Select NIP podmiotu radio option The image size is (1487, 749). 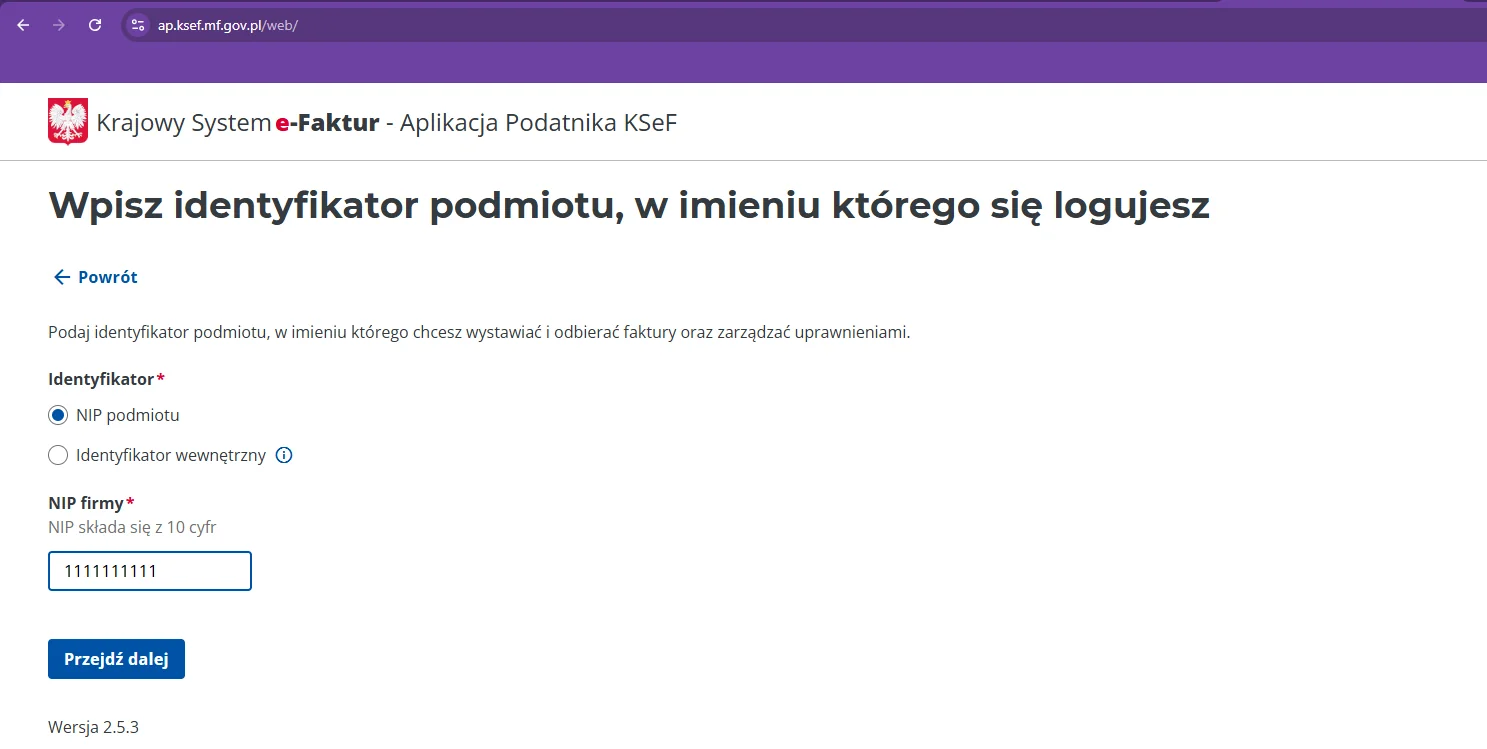58,415
